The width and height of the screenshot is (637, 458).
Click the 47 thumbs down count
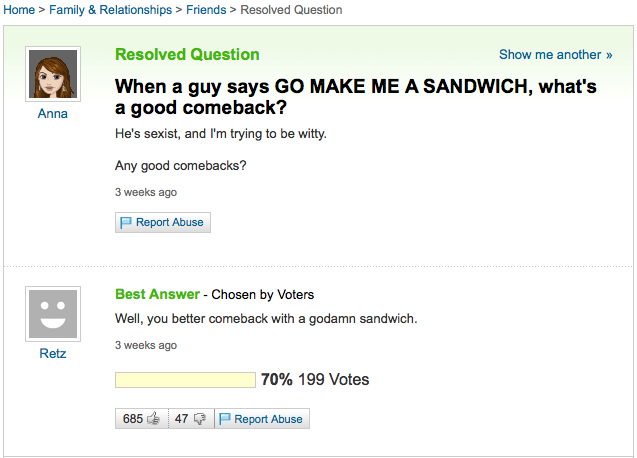click(x=181, y=419)
